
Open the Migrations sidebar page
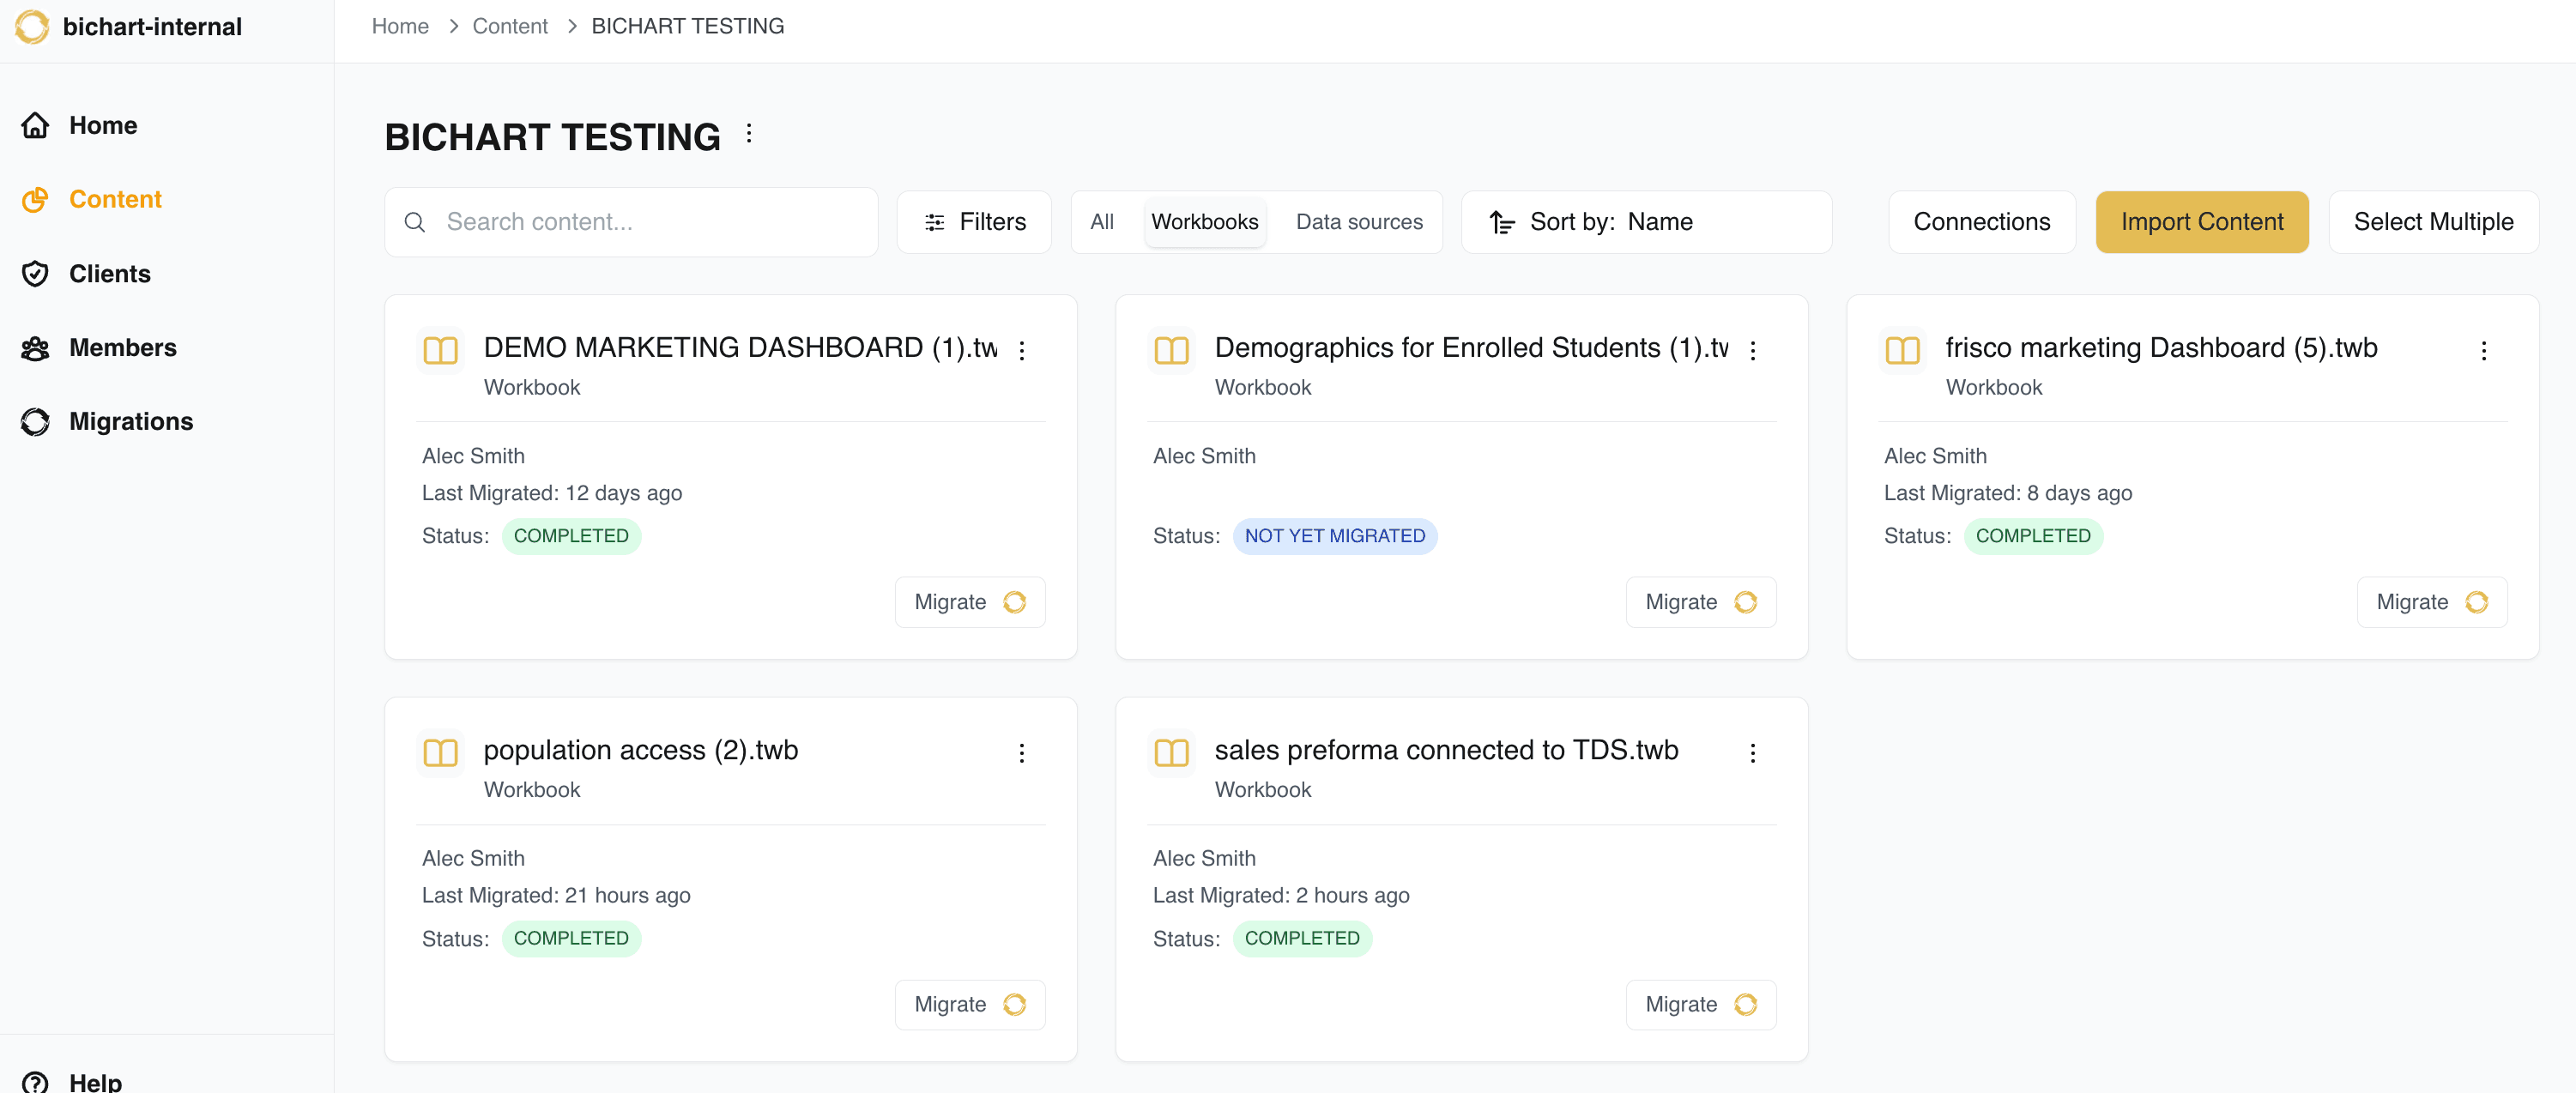[130, 421]
